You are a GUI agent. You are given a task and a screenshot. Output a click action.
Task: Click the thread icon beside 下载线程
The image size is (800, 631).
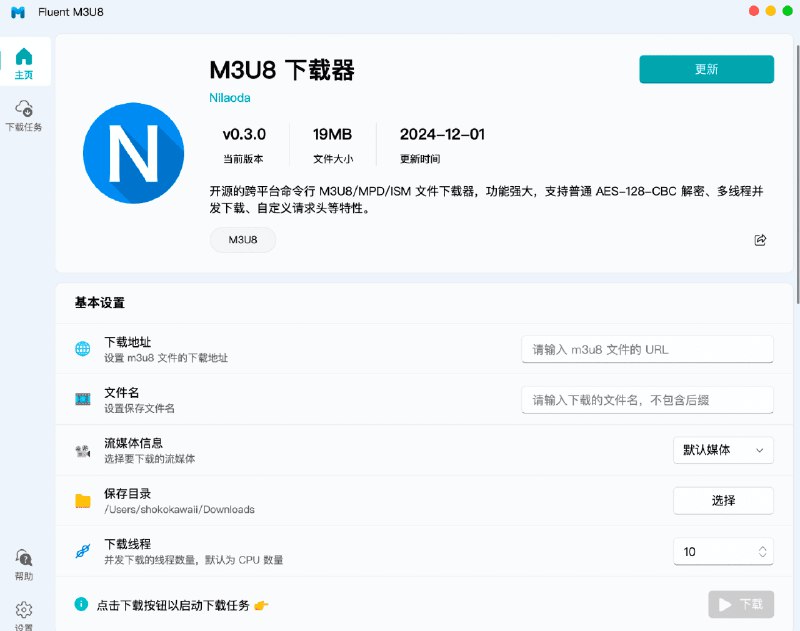pyautogui.click(x=83, y=550)
